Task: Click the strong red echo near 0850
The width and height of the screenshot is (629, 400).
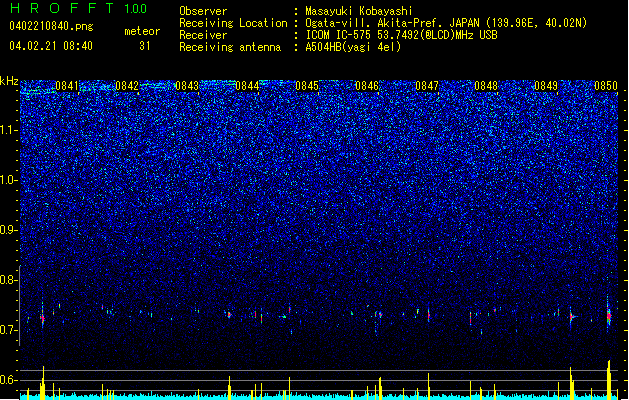Action: pyautogui.click(x=609, y=316)
